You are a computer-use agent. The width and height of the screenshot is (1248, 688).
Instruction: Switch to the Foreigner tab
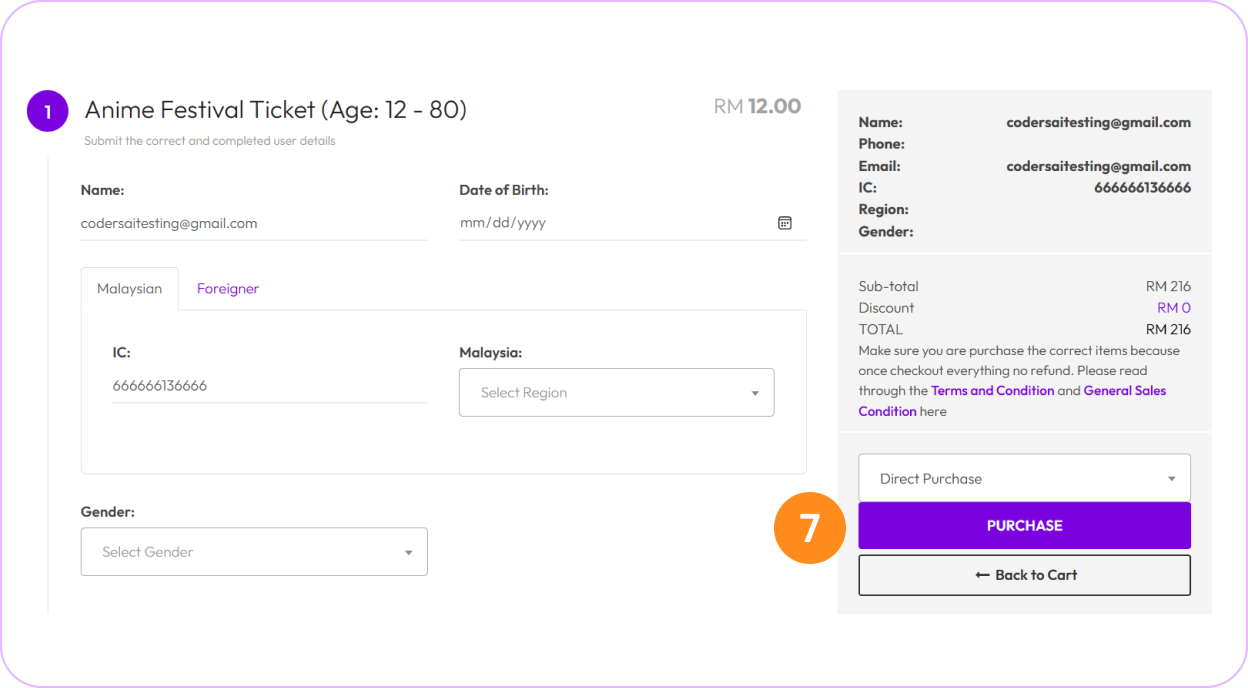pos(228,289)
